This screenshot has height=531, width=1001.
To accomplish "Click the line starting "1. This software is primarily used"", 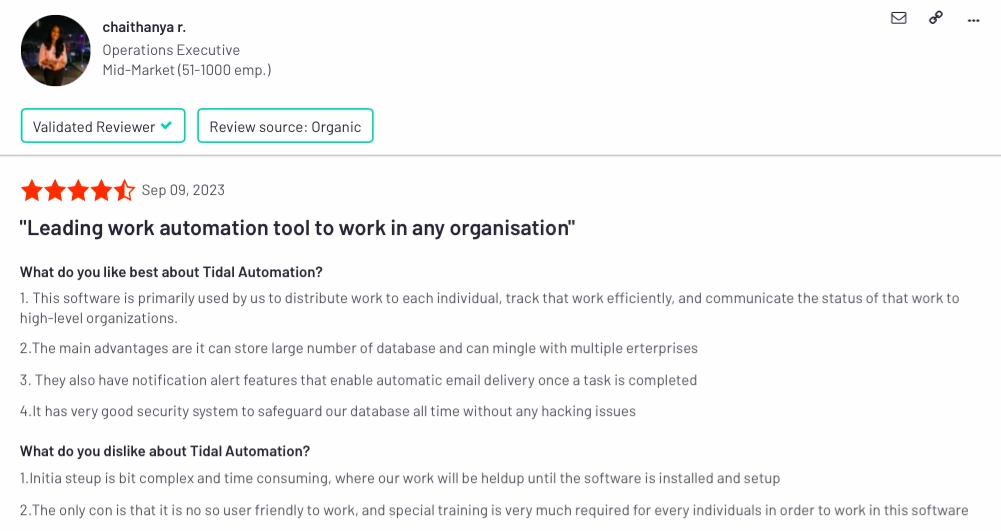I will pos(490,308).
